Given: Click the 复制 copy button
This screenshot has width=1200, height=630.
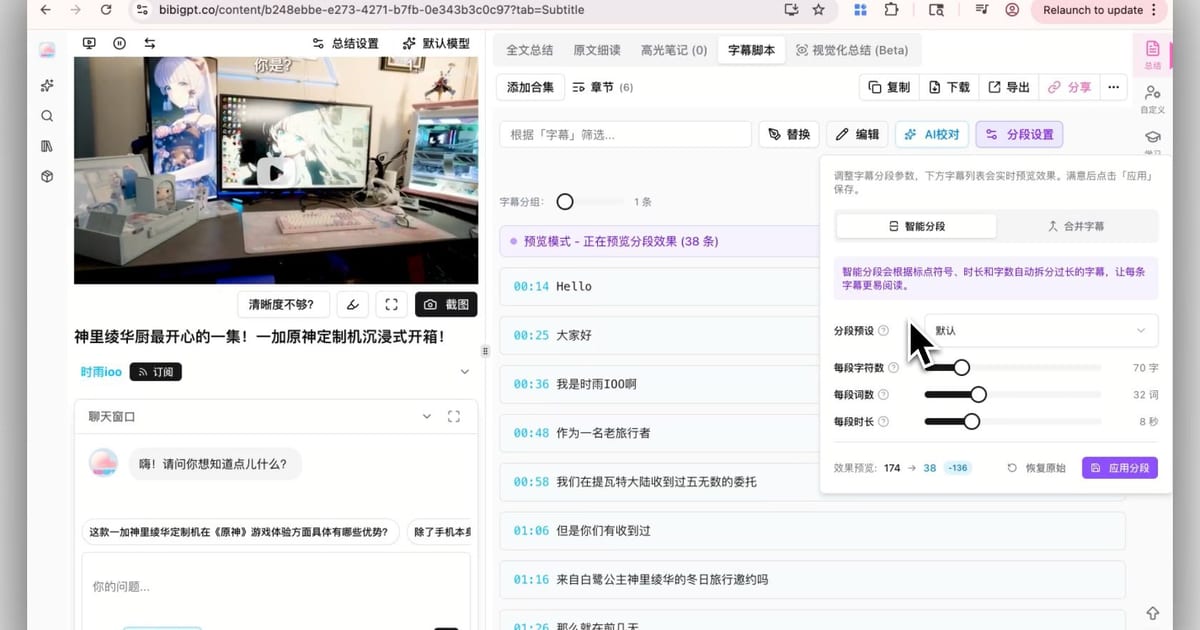Looking at the screenshot, I should pos(889,87).
